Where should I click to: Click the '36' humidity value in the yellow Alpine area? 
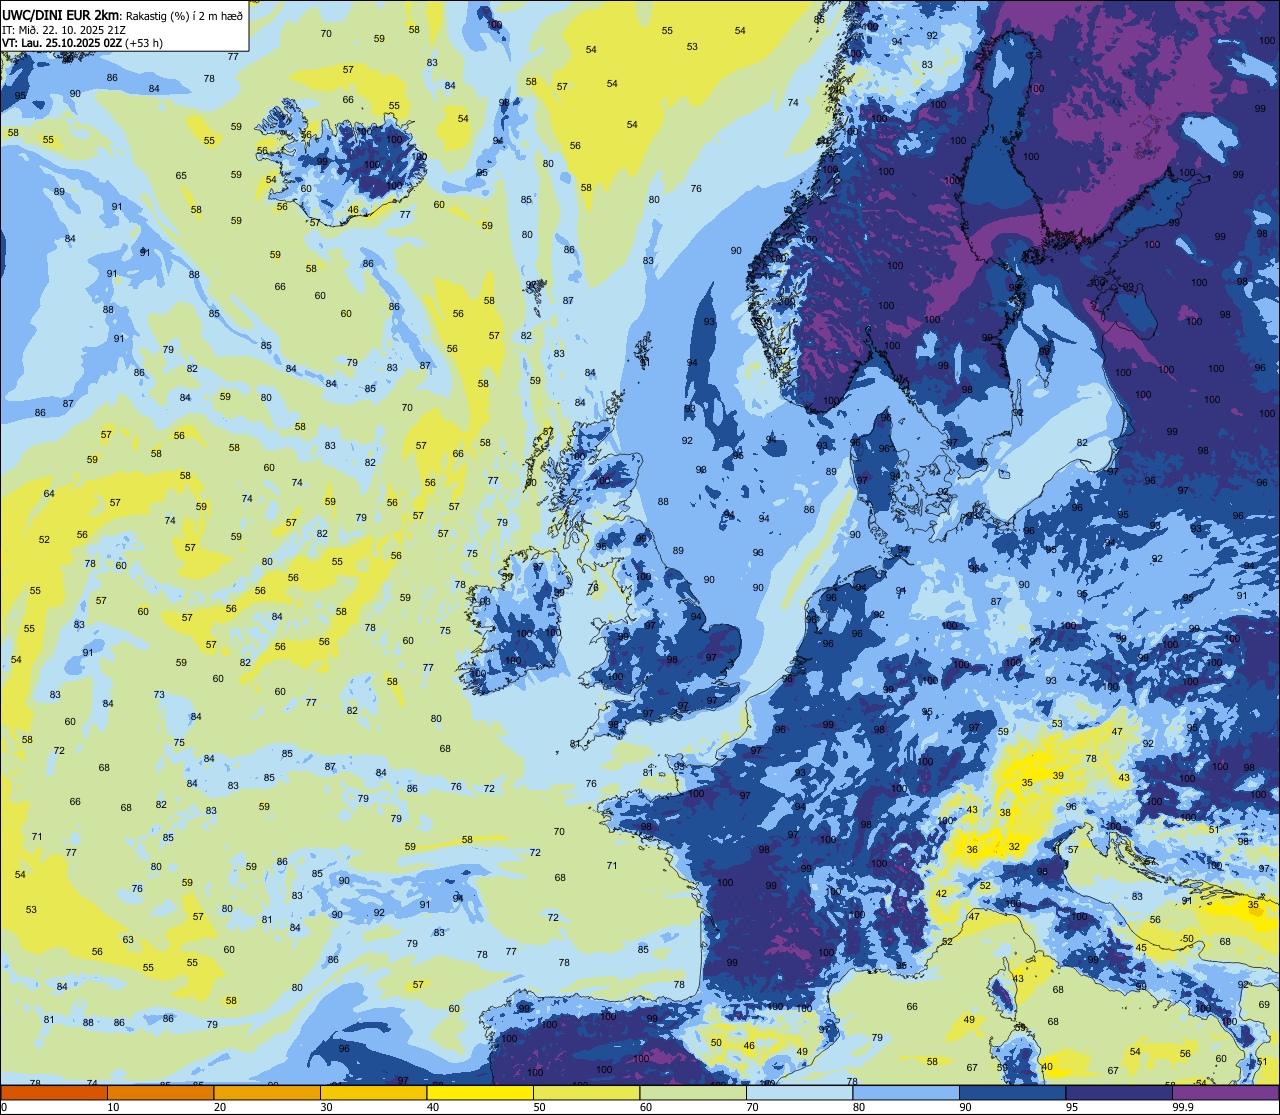[x=972, y=850]
